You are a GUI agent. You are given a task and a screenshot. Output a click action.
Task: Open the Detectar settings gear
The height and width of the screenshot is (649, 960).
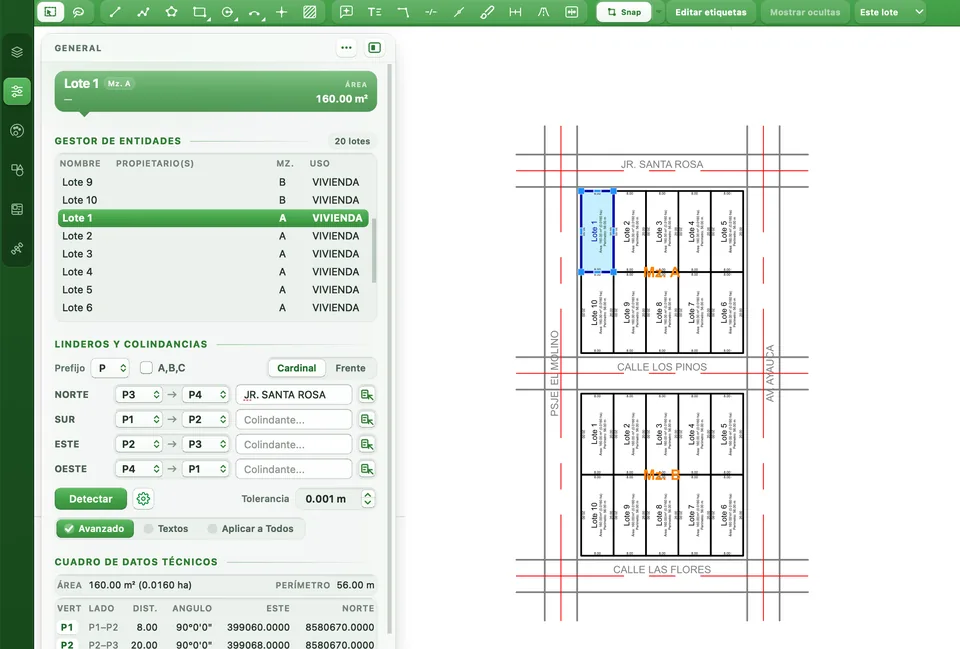(143, 499)
